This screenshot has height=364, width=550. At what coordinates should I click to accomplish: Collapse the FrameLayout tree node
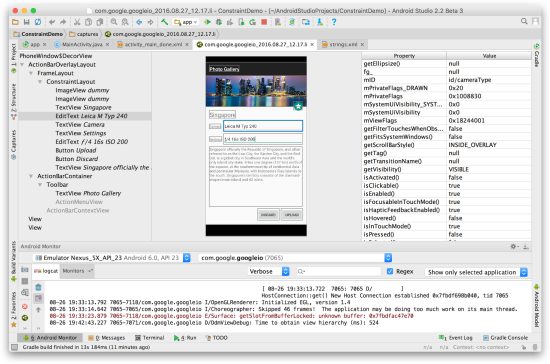click(31, 73)
